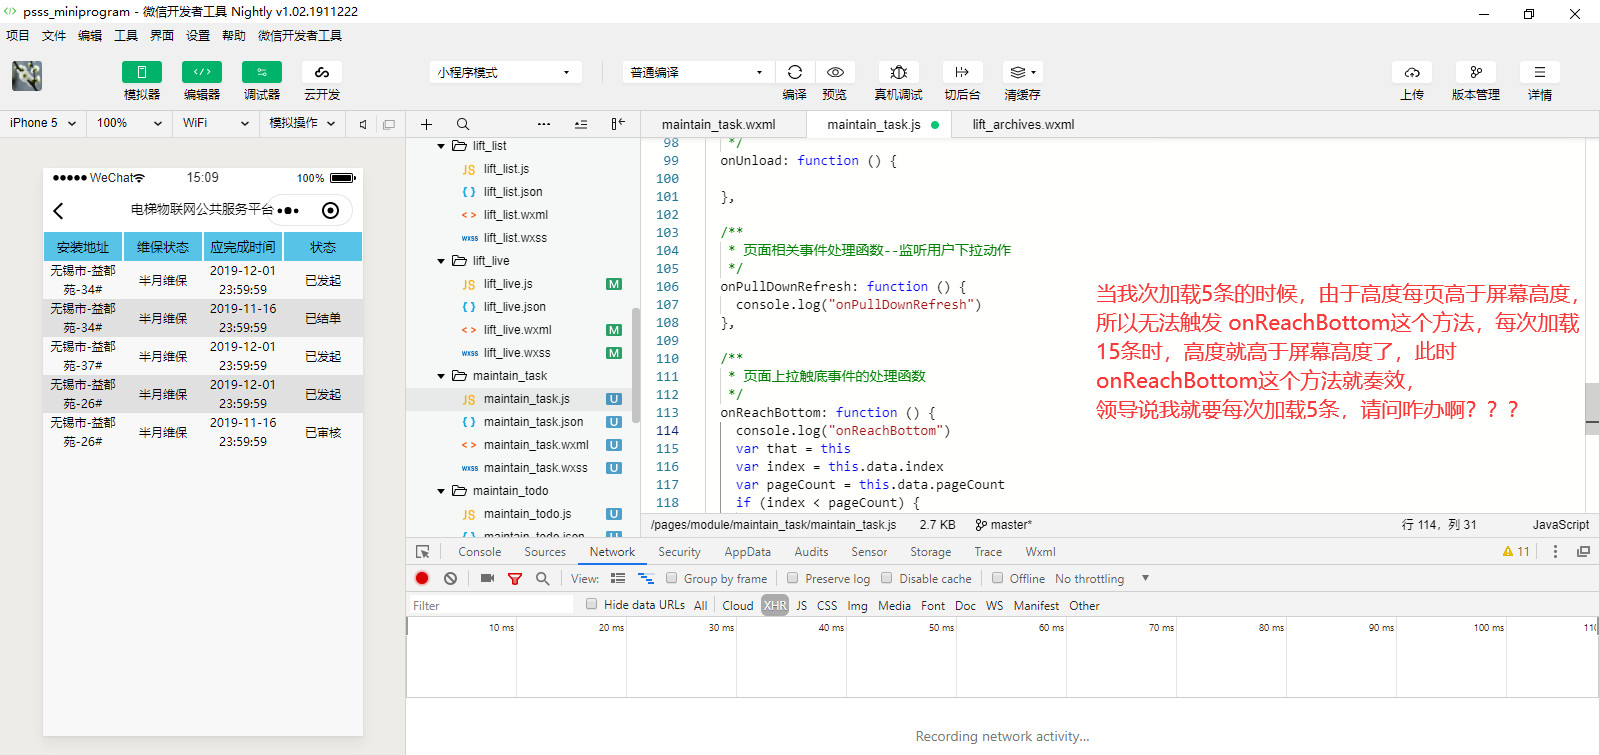Toggle the network filter funnel icon
Image resolution: width=1600 pixels, height=755 pixels.
point(515,578)
